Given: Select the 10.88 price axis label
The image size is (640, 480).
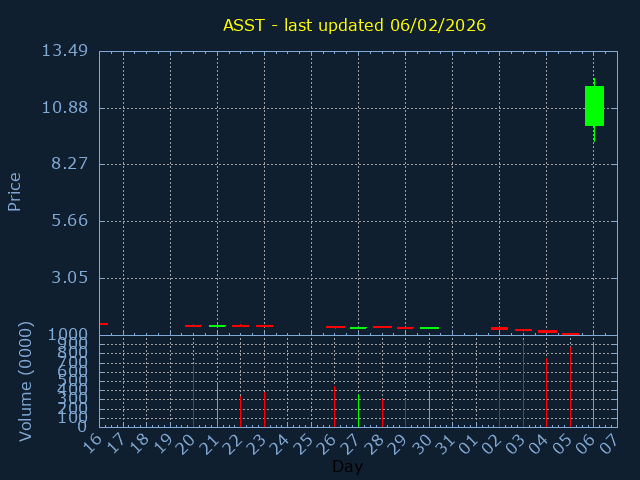Looking at the screenshot, I should point(63,108).
